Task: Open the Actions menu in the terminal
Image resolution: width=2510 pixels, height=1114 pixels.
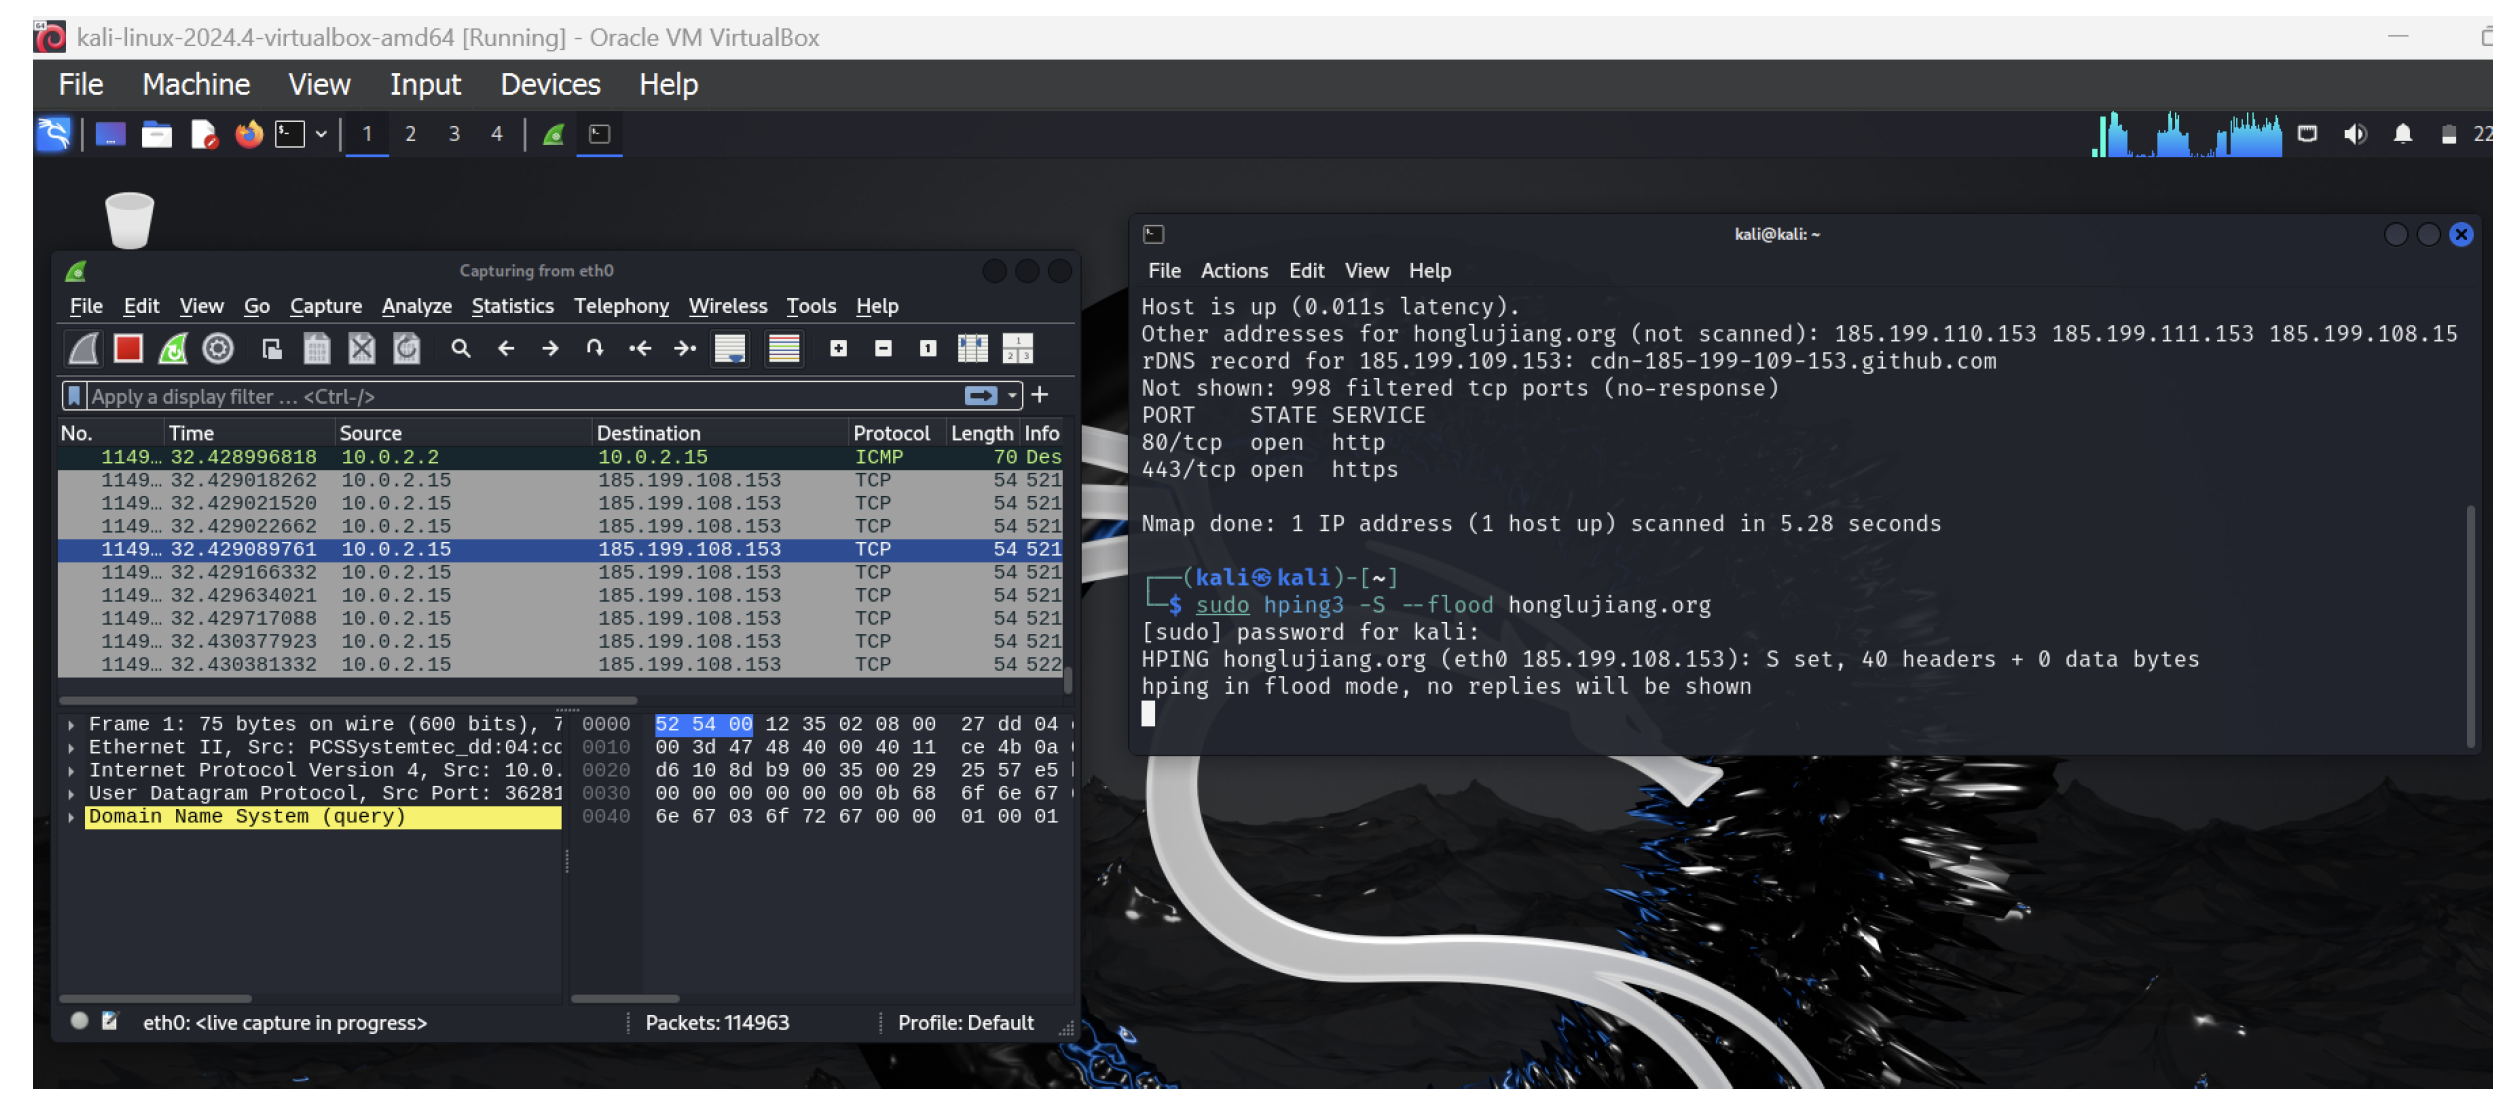Action: tap(1233, 271)
